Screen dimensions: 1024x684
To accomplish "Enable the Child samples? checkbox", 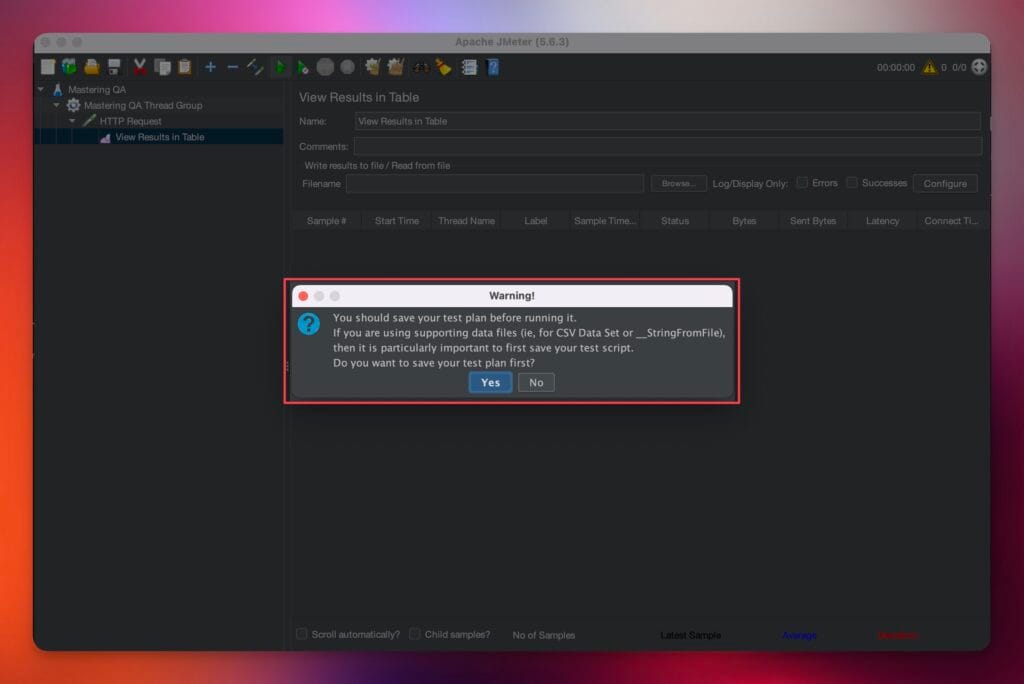I will (415, 634).
